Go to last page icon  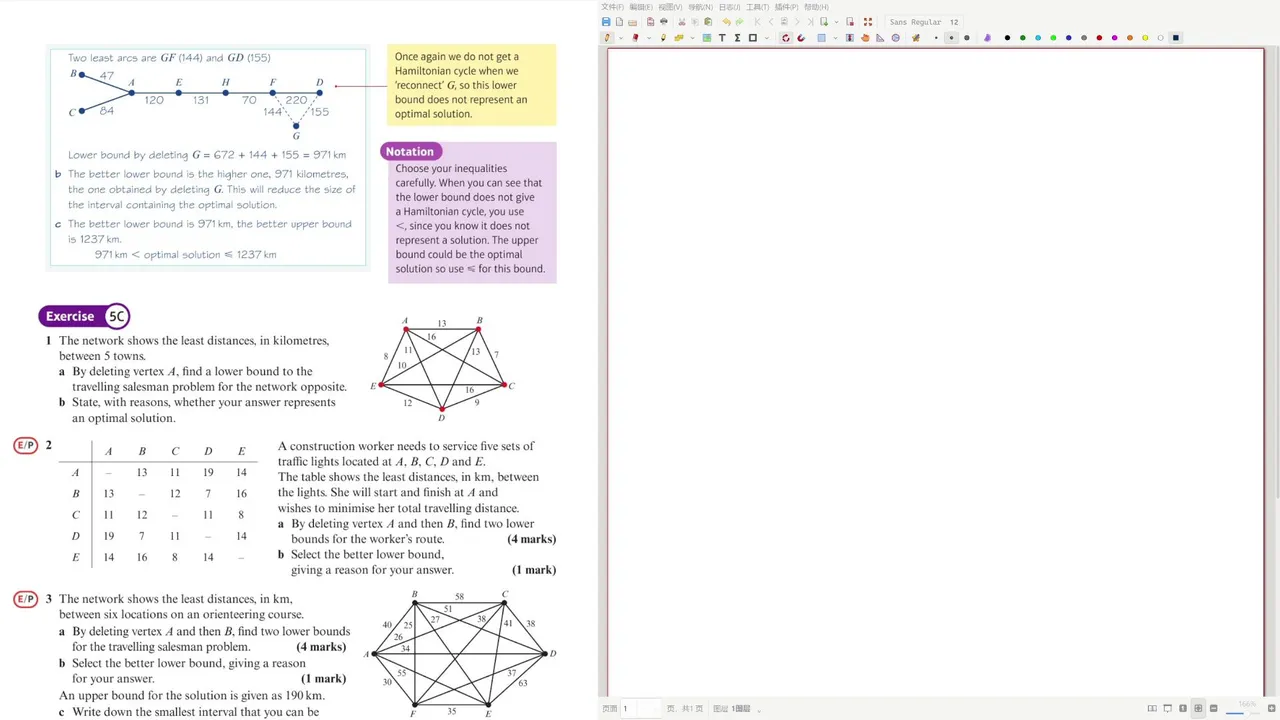810,21
